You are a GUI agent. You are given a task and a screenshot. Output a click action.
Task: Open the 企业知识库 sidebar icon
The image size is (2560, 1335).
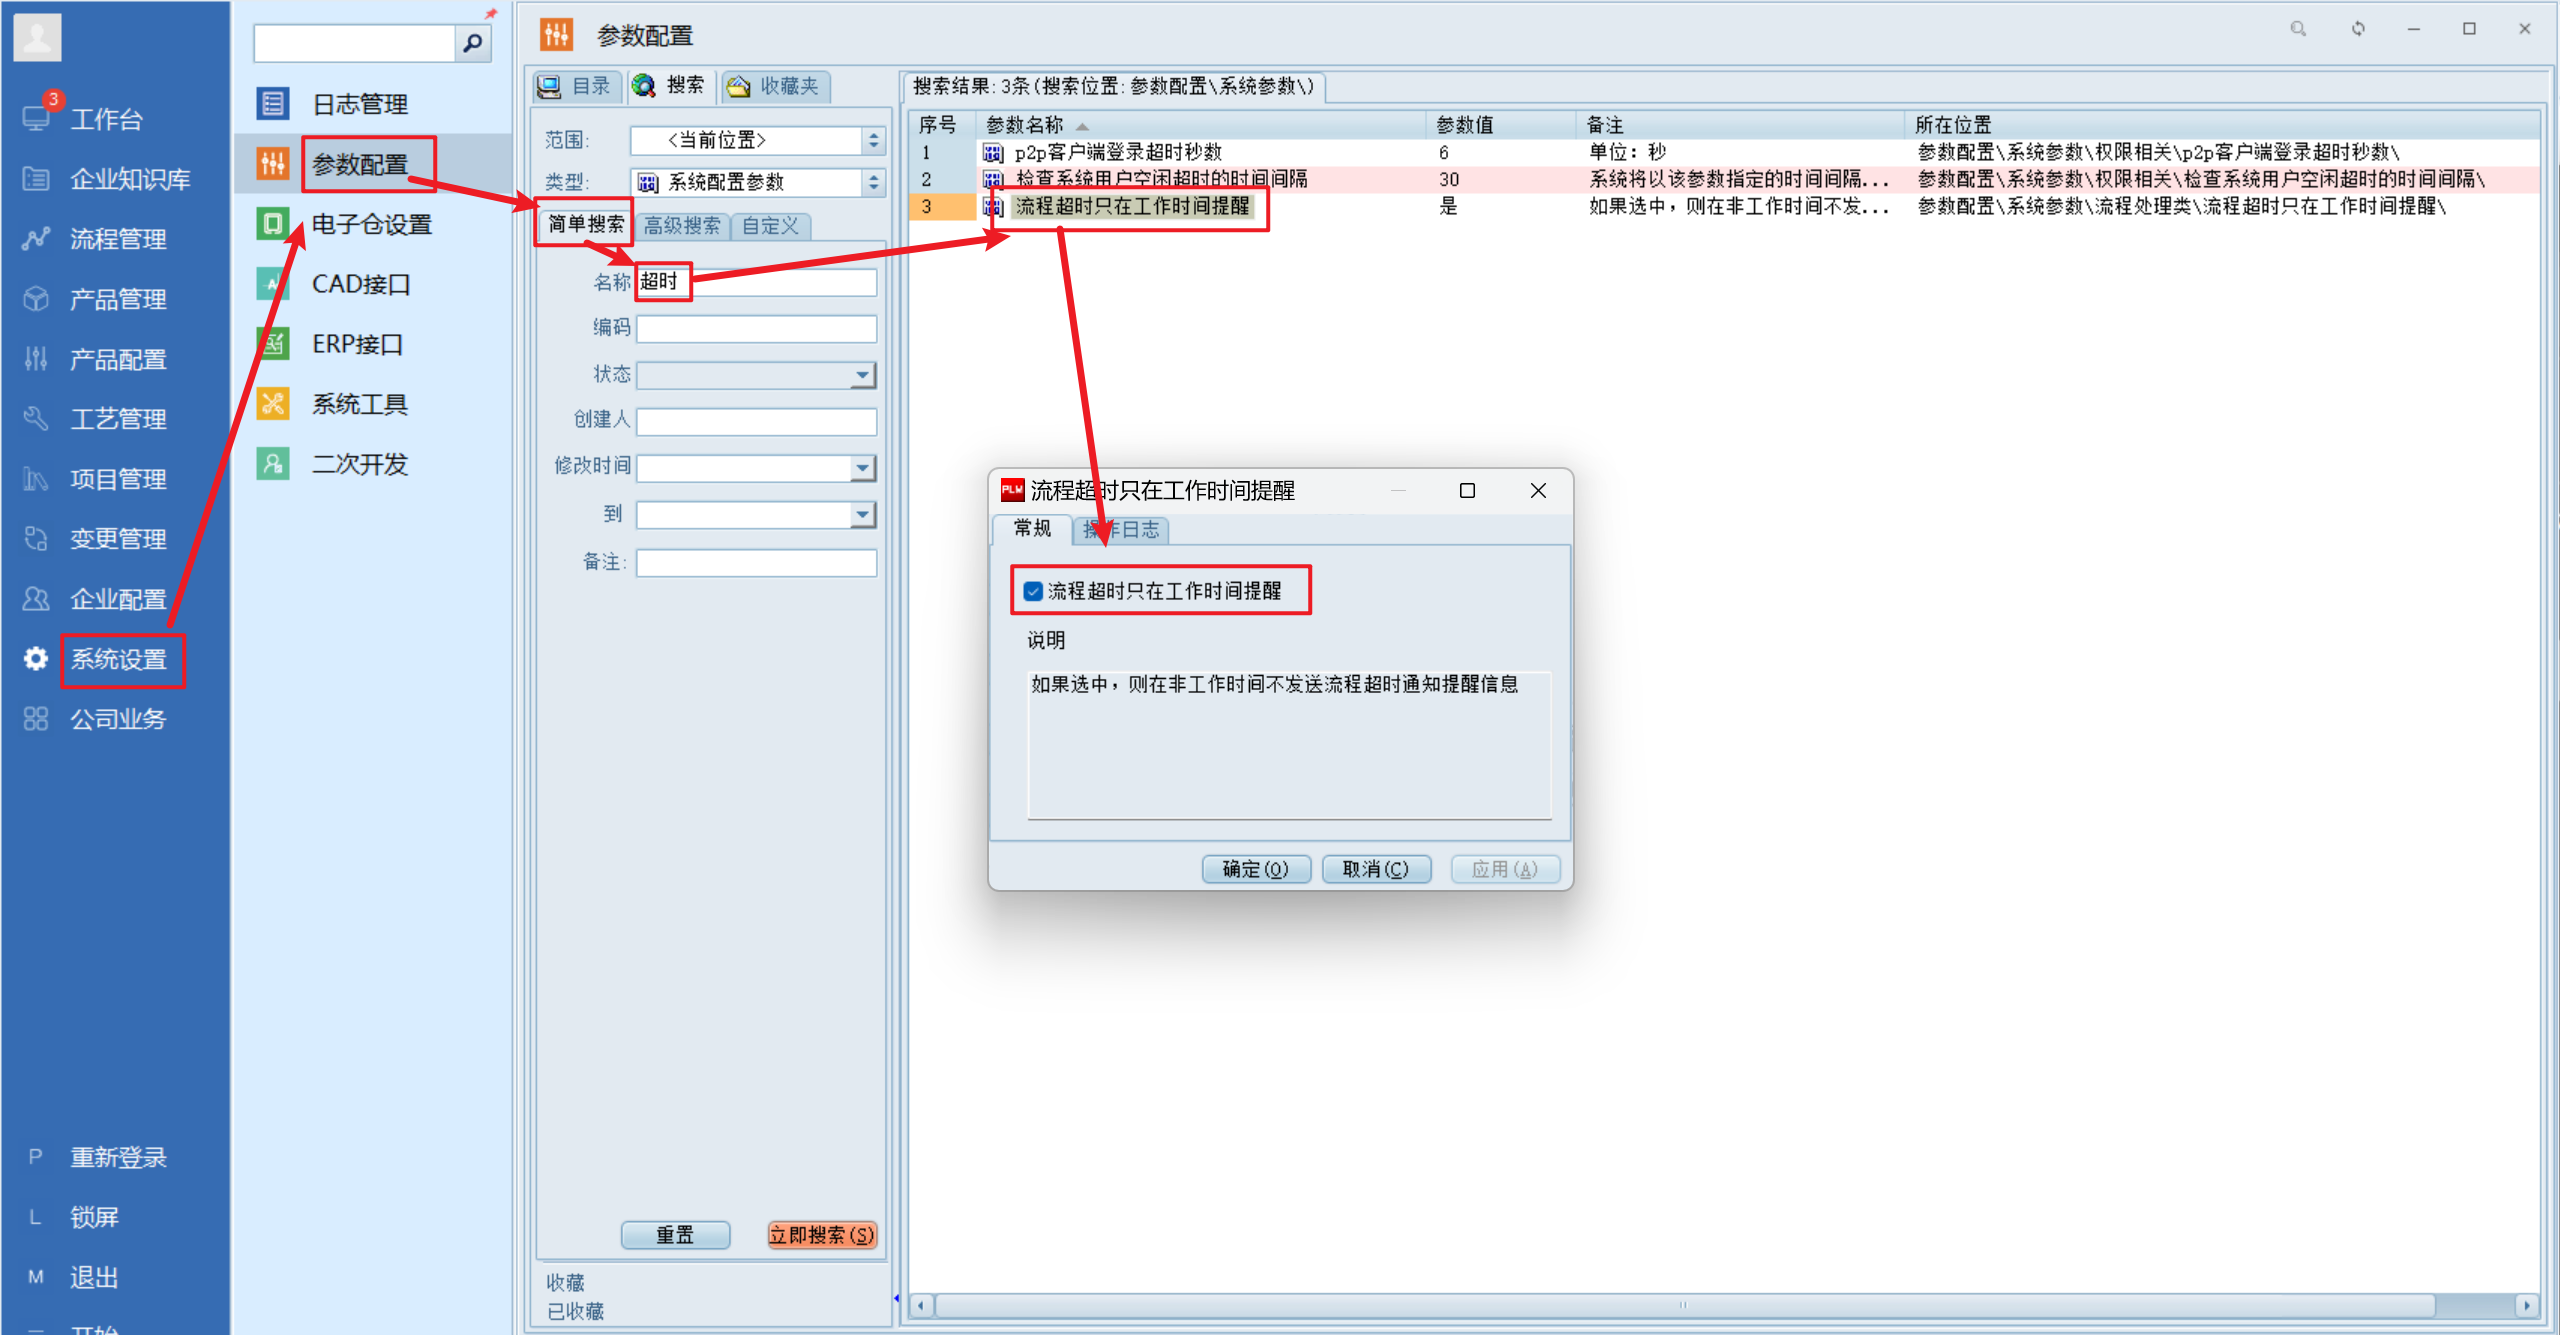[x=36, y=179]
